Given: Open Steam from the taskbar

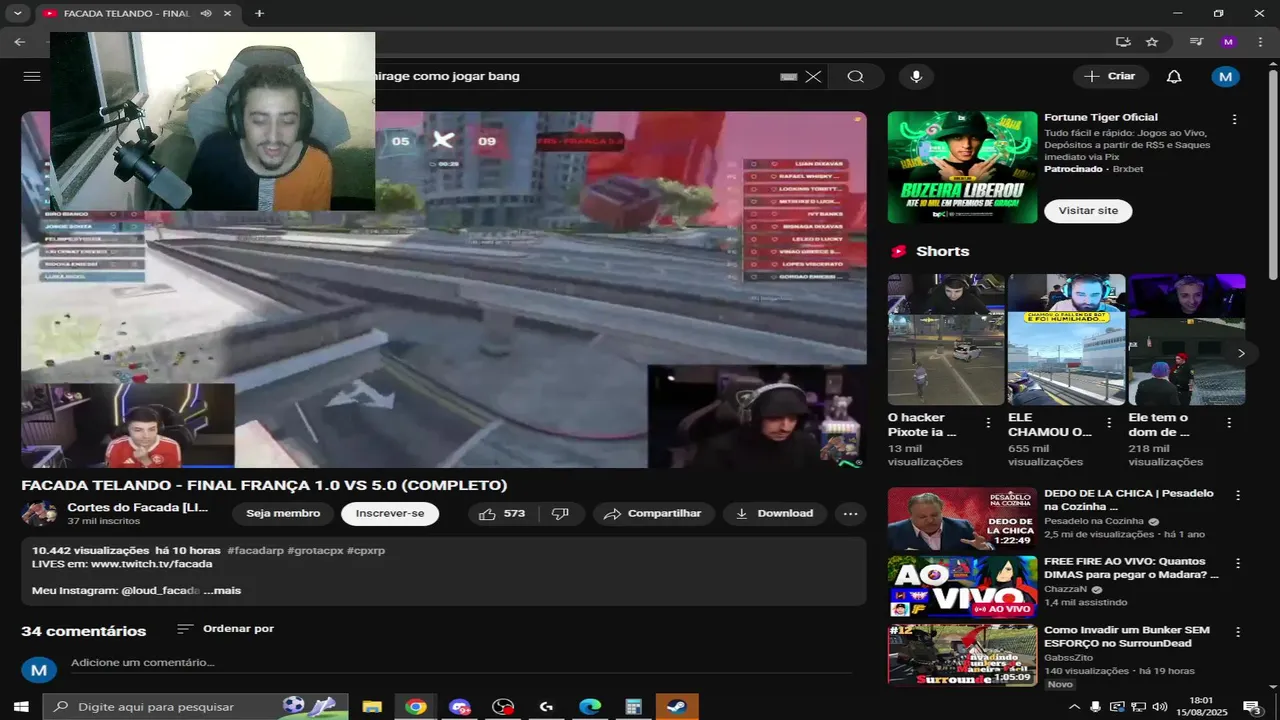Looking at the screenshot, I should pyautogui.click(x=677, y=706).
